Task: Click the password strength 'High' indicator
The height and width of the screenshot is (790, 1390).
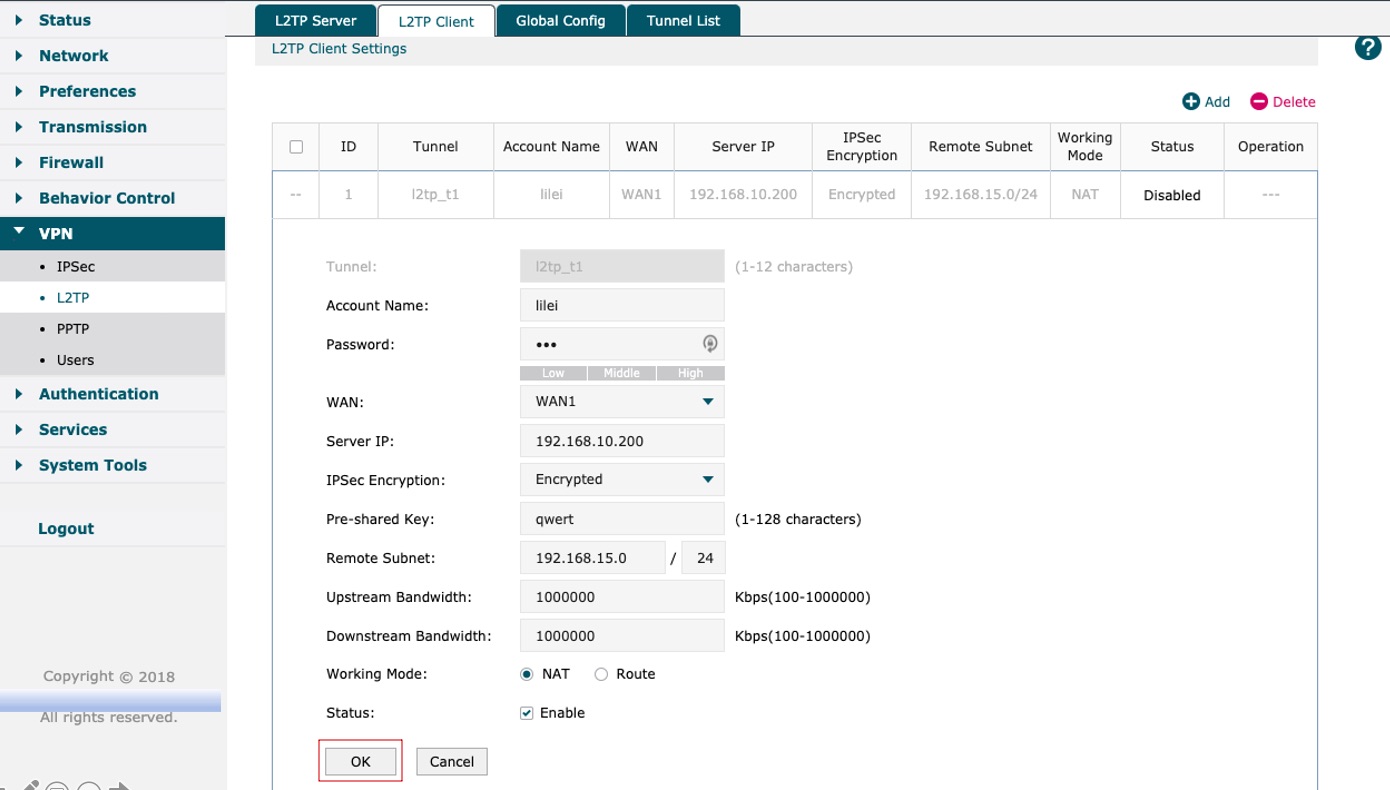Action: pos(690,373)
